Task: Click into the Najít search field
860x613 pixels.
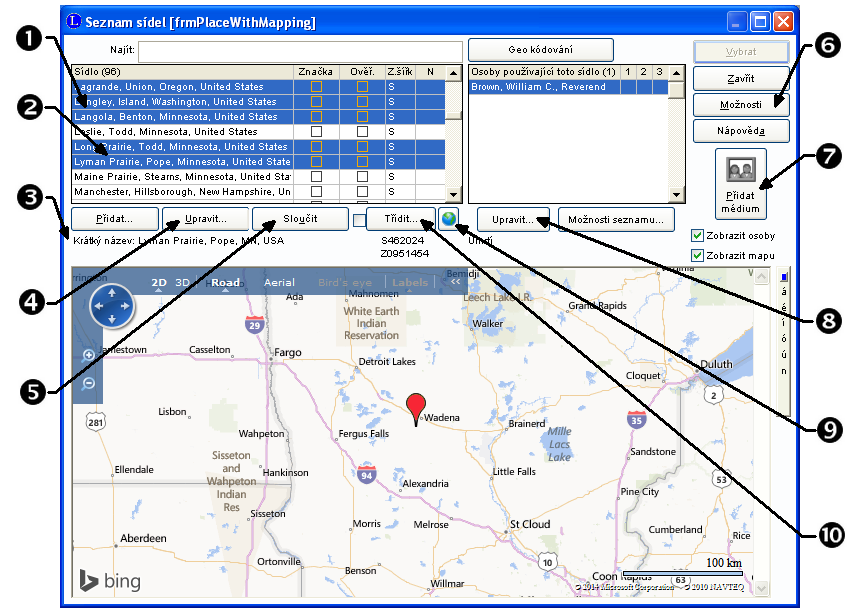Action: [300, 50]
